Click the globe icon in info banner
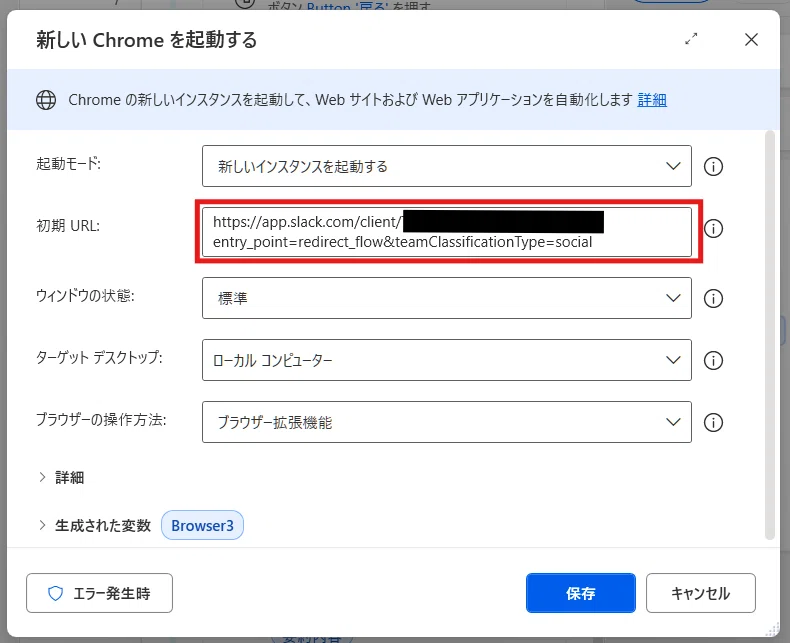This screenshot has width=790, height=643. click(x=46, y=100)
